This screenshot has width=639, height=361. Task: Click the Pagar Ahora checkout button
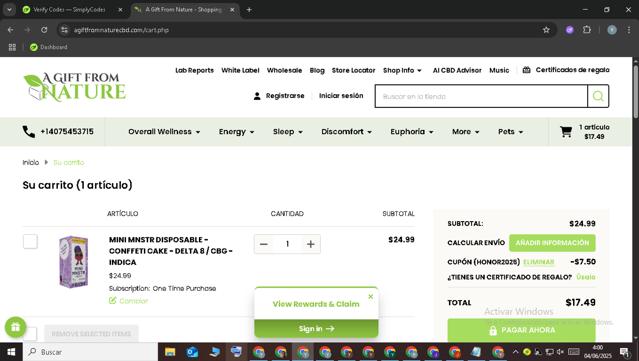pyautogui.click(x=521, y=330)
